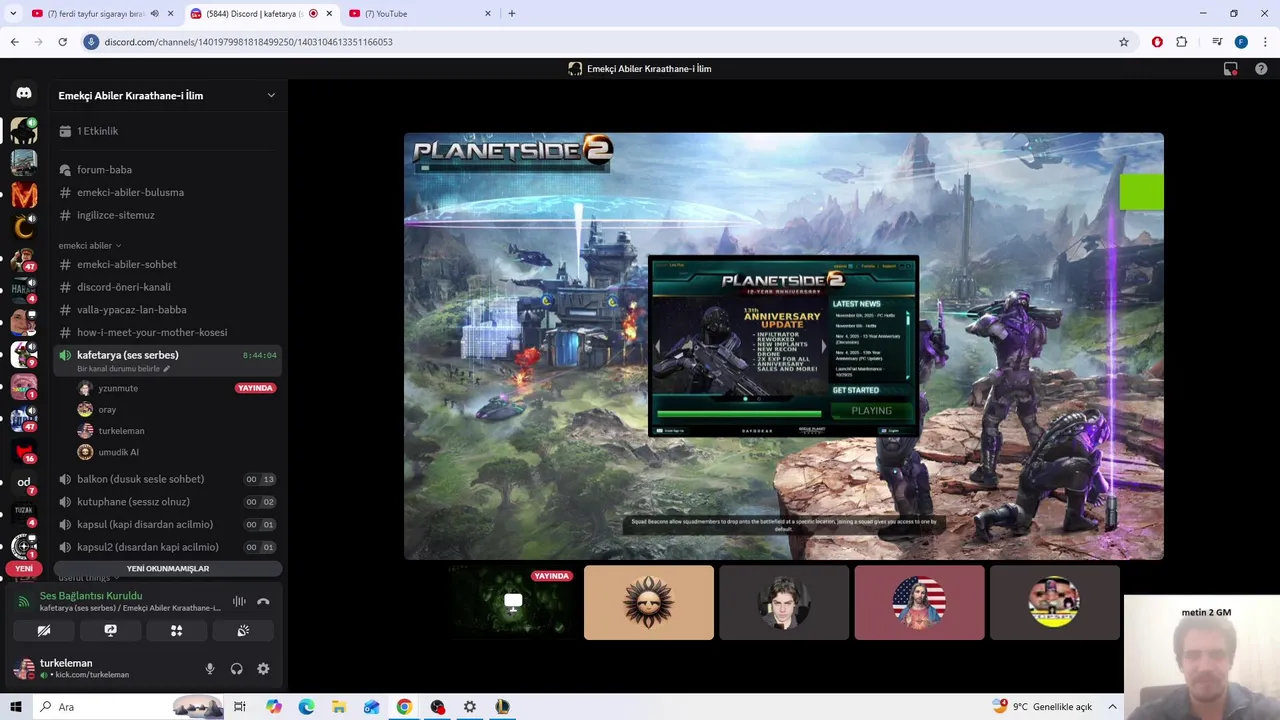Open the 1 Etkinlik events entry

167,131
